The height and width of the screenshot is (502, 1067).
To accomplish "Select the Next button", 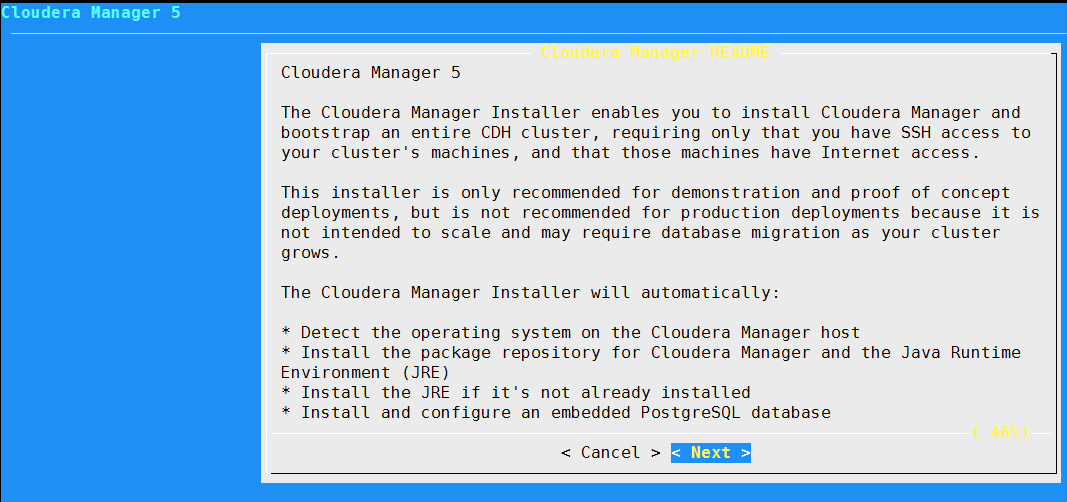I will [711, 453].
